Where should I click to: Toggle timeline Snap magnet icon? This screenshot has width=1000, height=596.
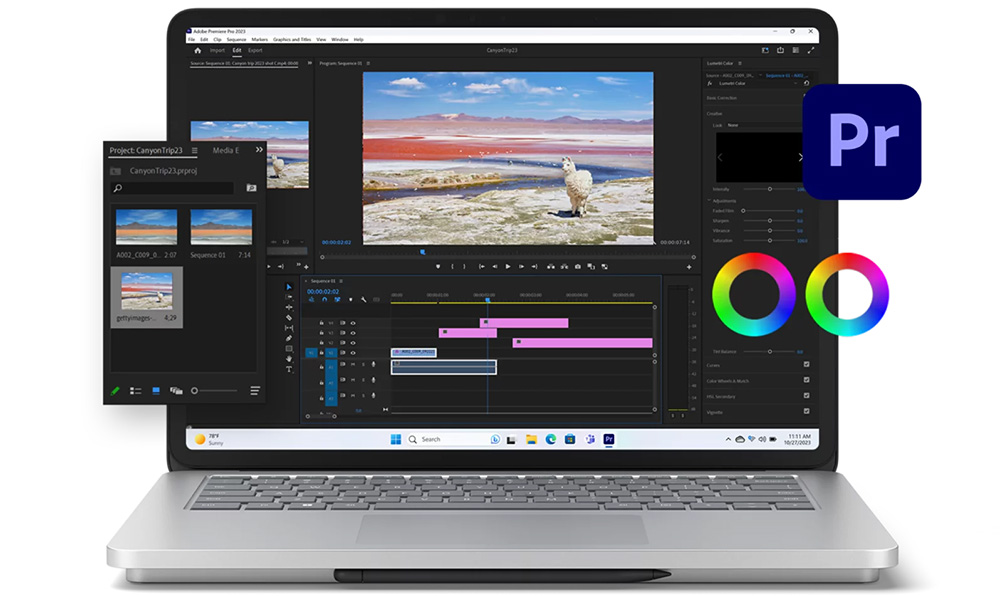(324, 300)
